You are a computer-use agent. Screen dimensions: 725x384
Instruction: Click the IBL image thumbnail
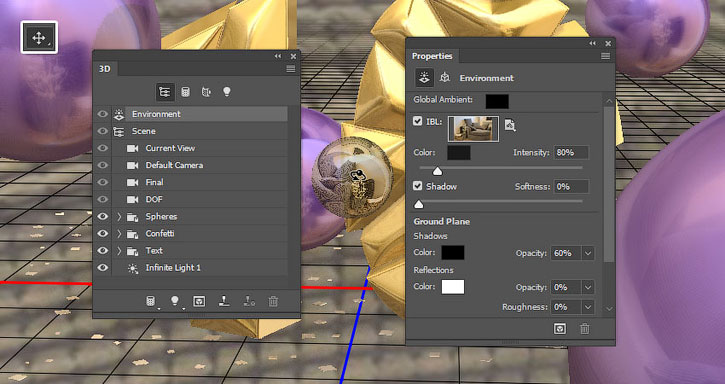(x=473, y=129)
